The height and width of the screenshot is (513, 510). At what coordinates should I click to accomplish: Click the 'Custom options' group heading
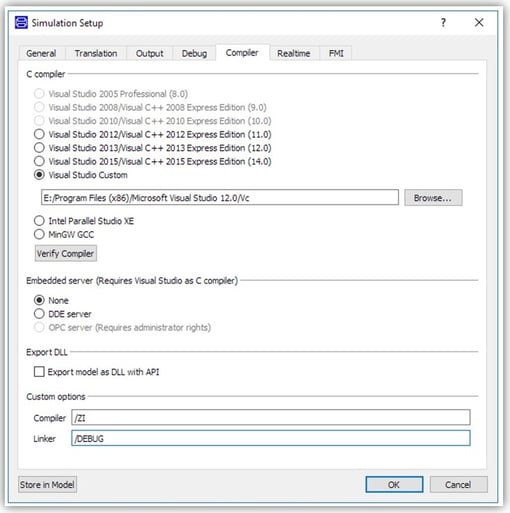coord(56,397)
